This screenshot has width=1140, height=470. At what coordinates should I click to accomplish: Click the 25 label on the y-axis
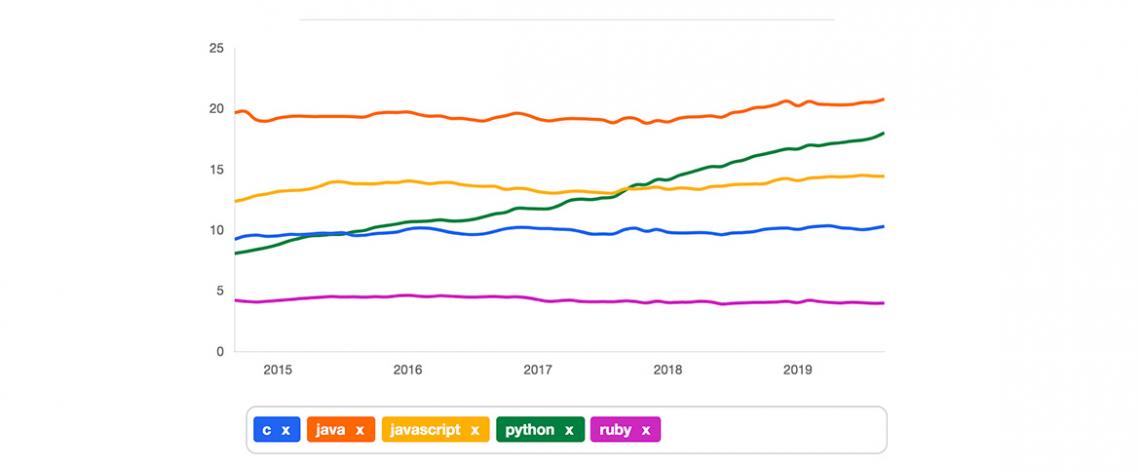click(216, 48)
